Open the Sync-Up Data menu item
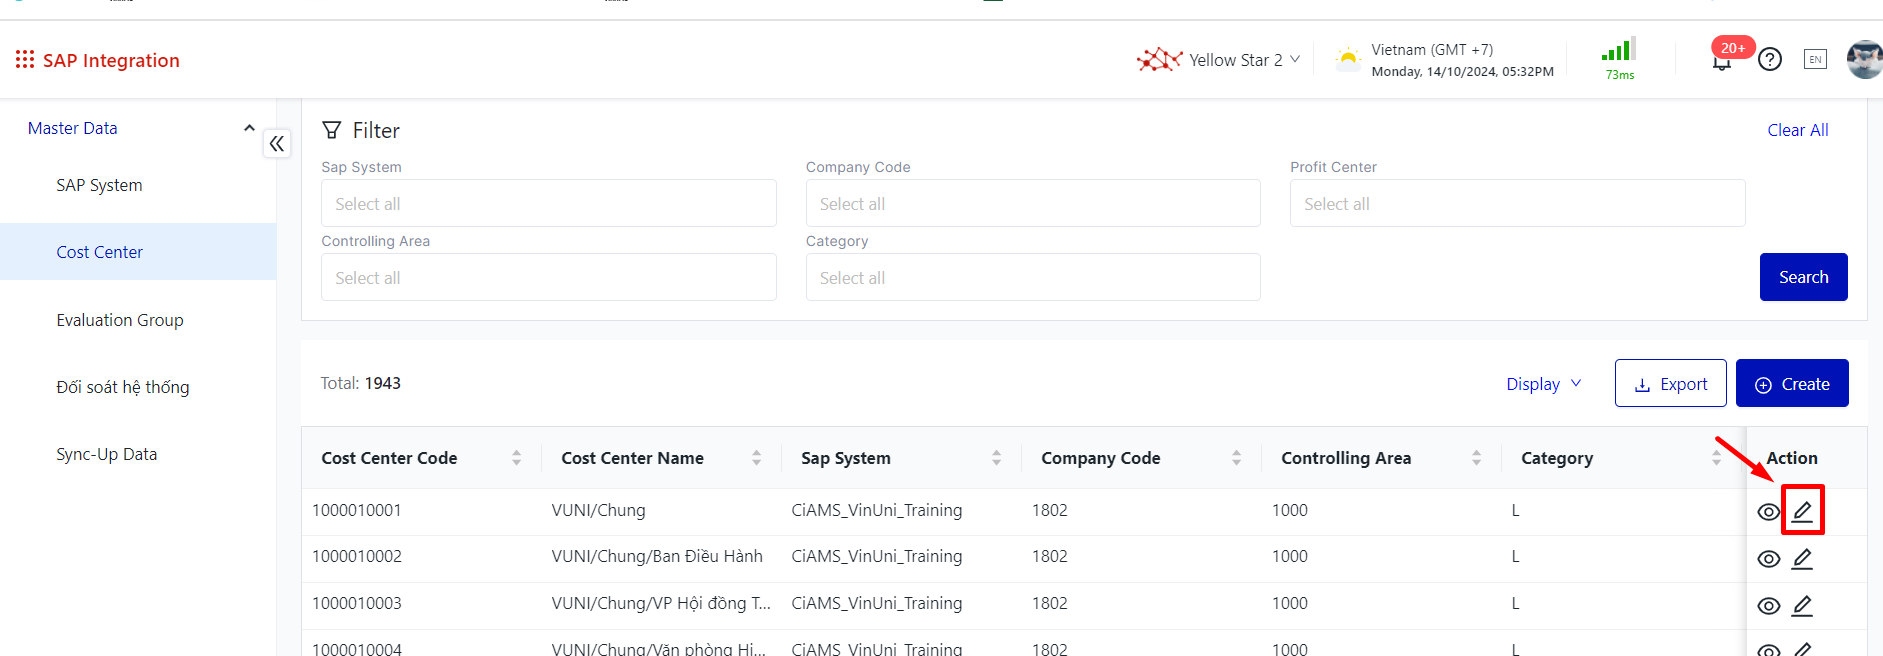 (x=107, y=454)
